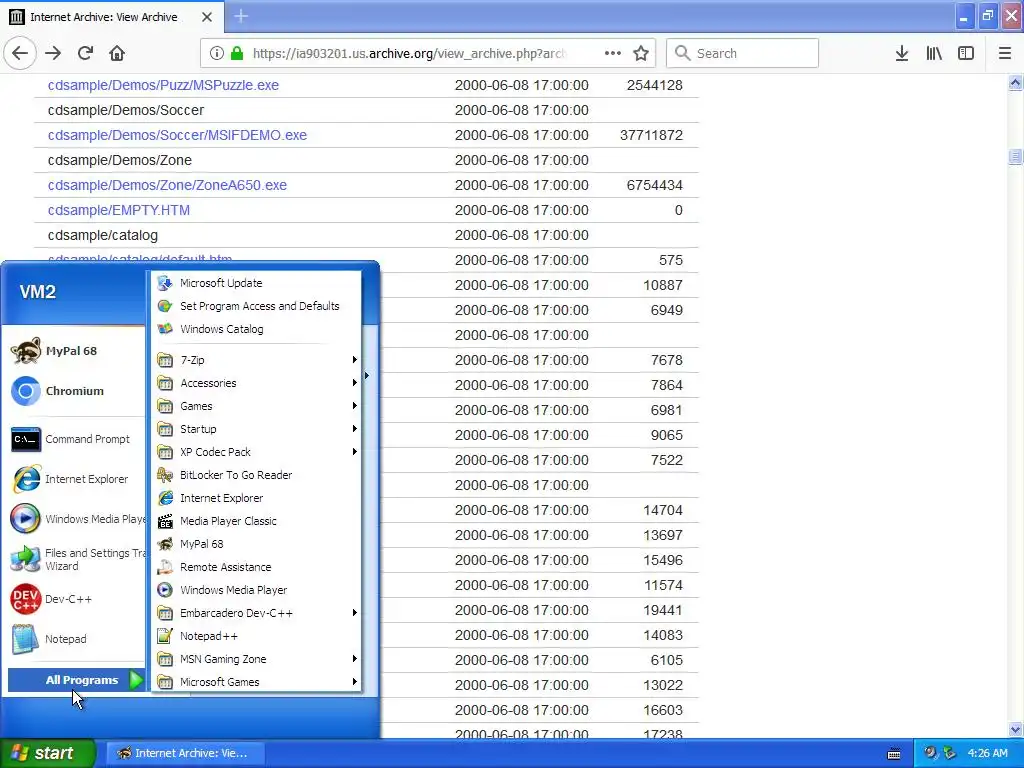Click the All Programs button
The height and width of the screenshot is (768, 1024).
point(76,680)
